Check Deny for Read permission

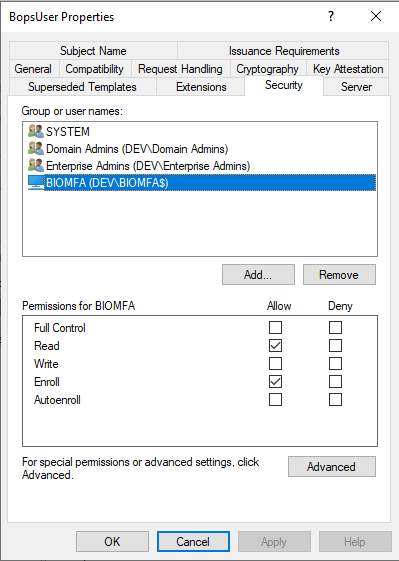point(335,346)
